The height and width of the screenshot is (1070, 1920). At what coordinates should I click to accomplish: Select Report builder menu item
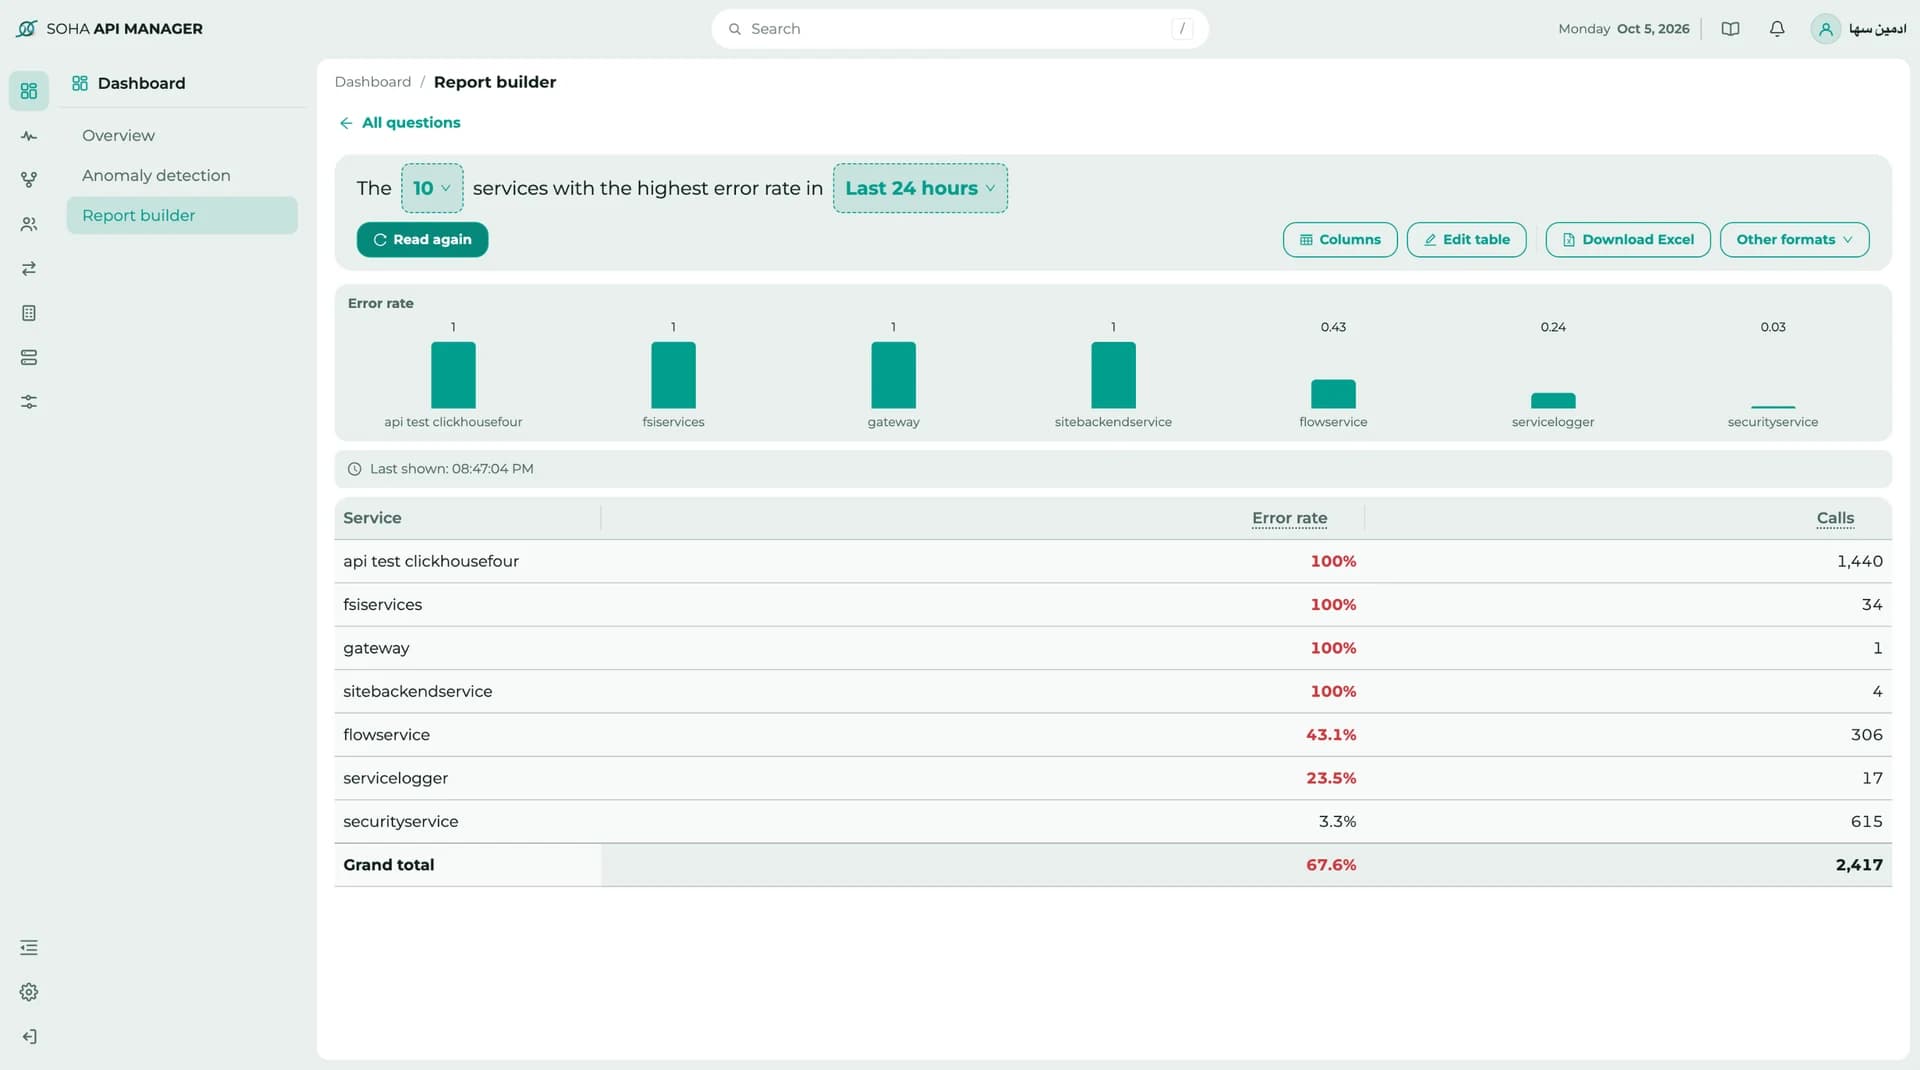pos(182,215)
